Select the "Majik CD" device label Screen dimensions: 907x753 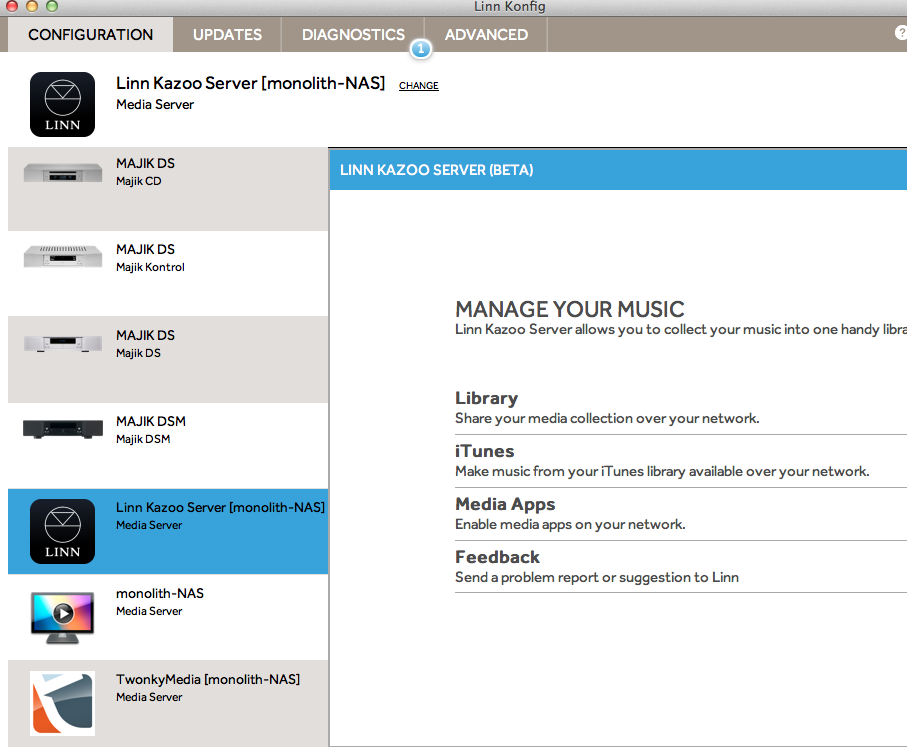click(x=139, y=181)
